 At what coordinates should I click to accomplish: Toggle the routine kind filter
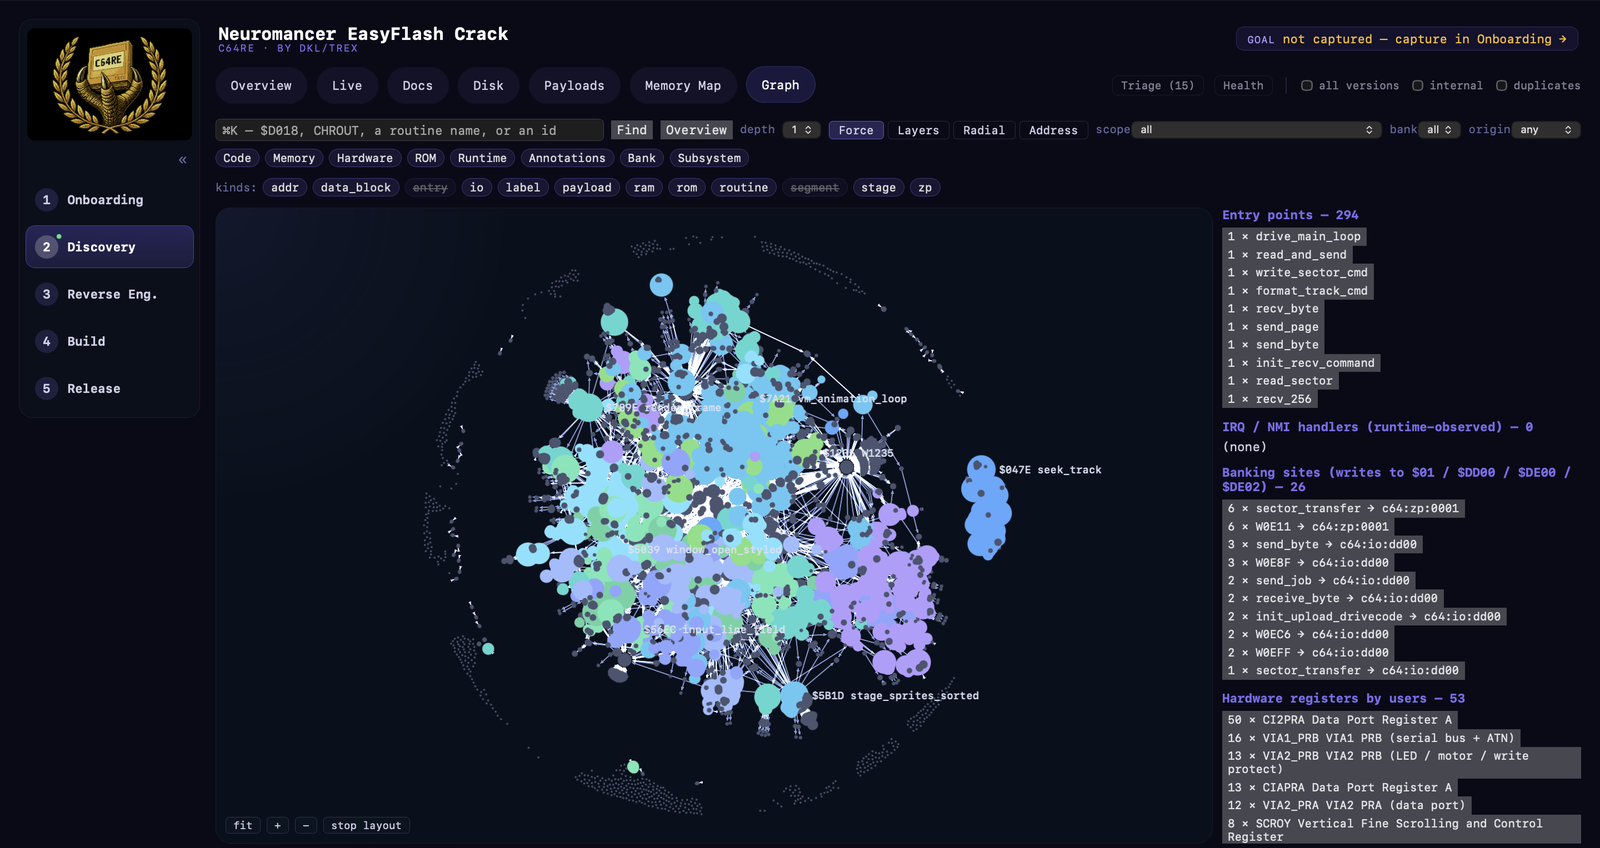click(743, 188)
